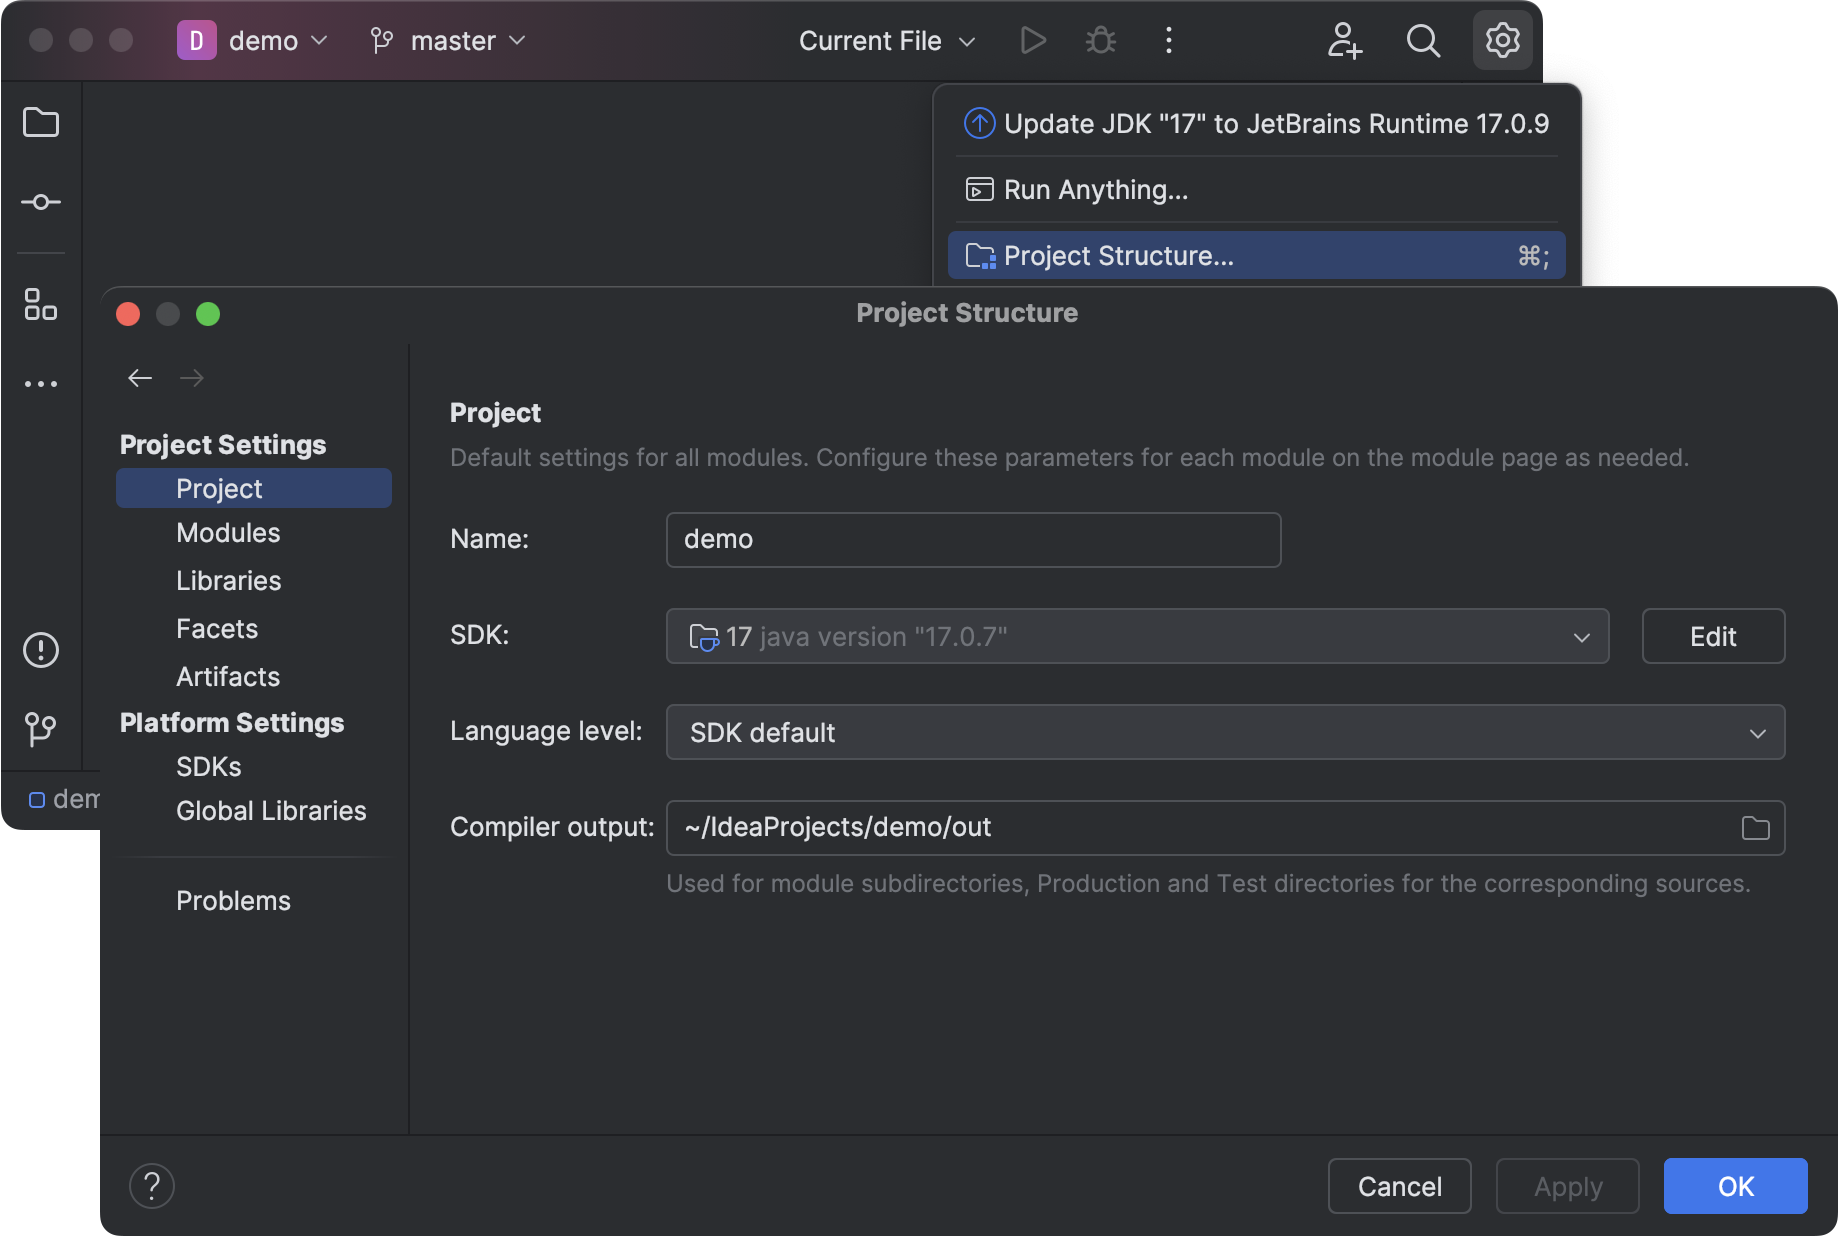Expand the Language level dropdown
1840x1242 pixels.
1757,732
